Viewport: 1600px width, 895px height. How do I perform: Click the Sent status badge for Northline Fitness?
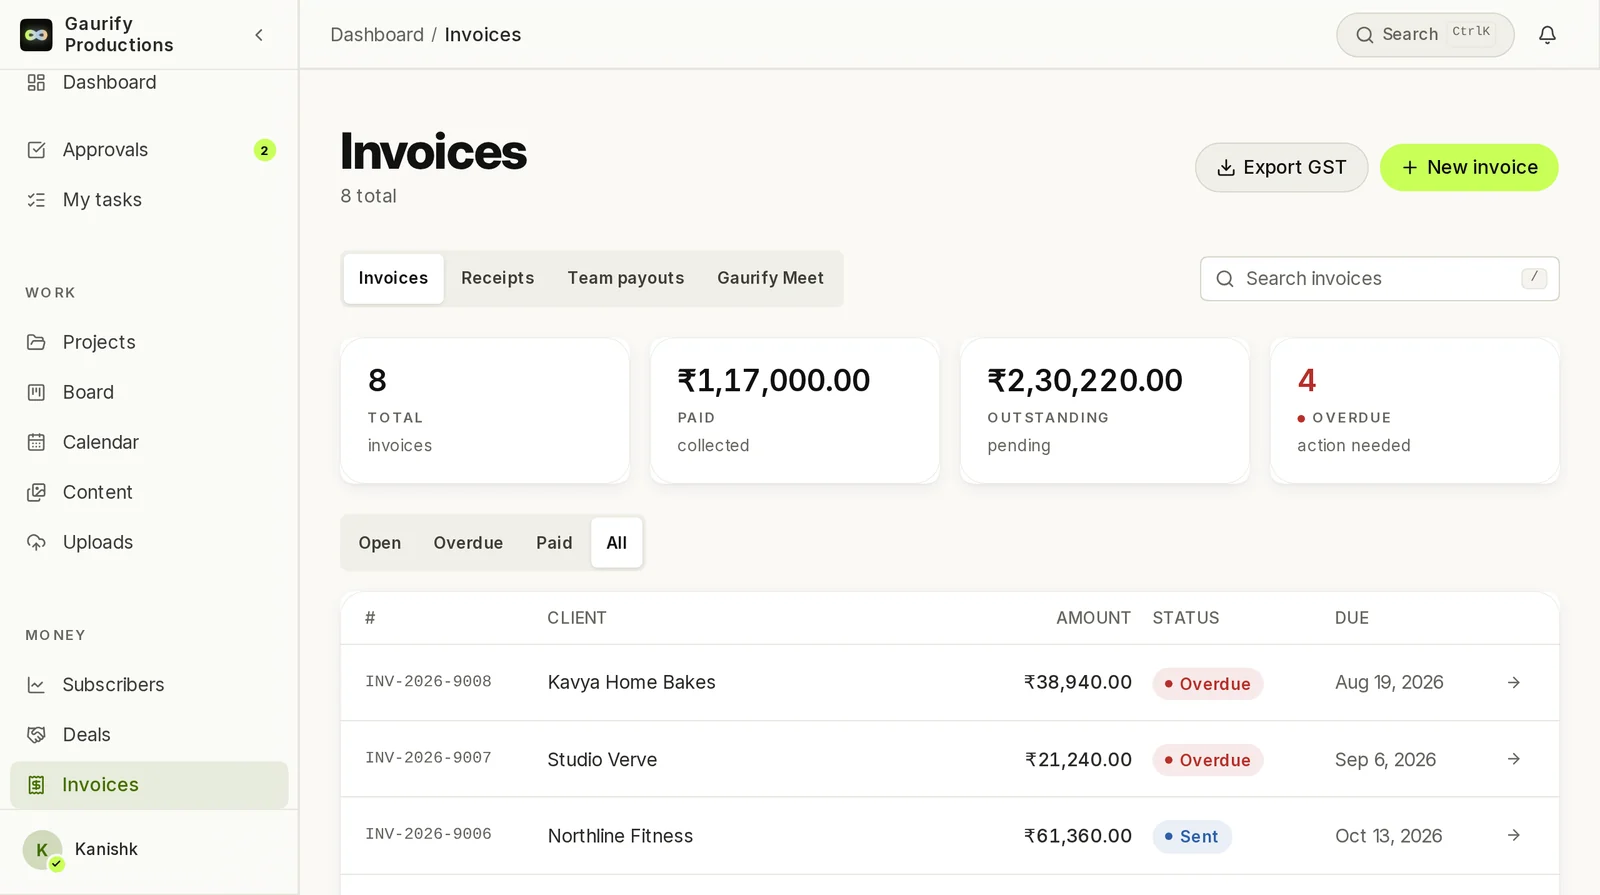coord(1192,837)
